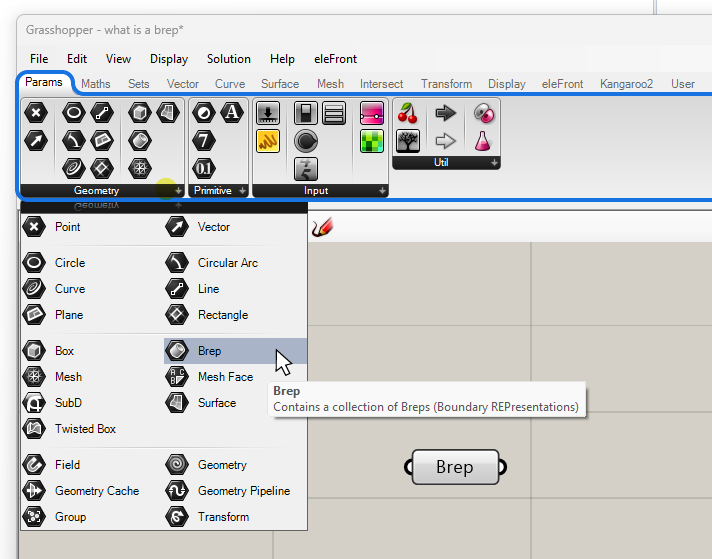The image size is (712, 559).
Task: Click the Boolean parameter icon in Primitive panel
Action: point(203,113)
